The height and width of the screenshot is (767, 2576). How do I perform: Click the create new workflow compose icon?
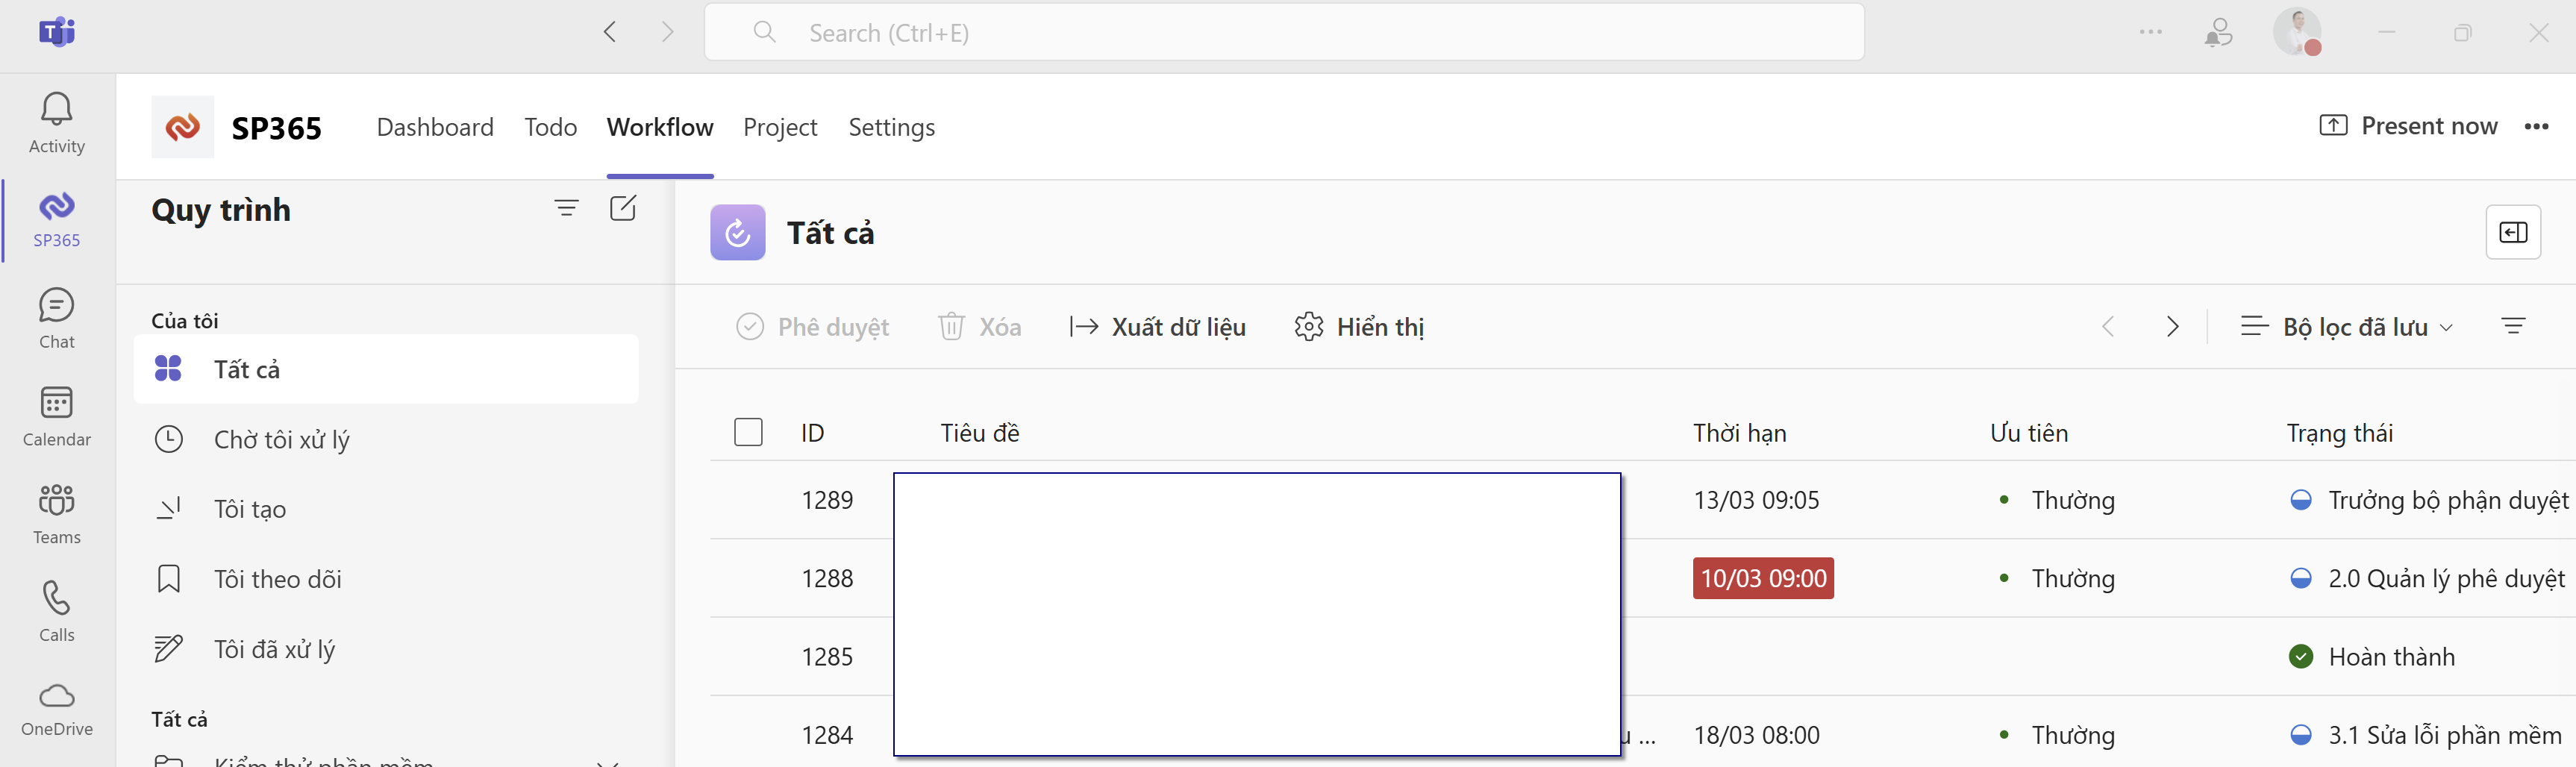point(622,208)
